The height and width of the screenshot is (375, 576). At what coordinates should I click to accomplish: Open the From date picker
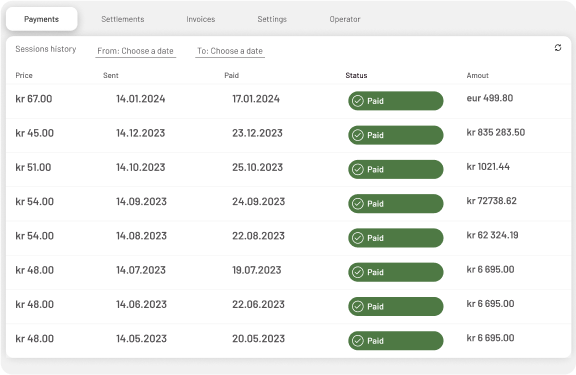tap(136, 51)
